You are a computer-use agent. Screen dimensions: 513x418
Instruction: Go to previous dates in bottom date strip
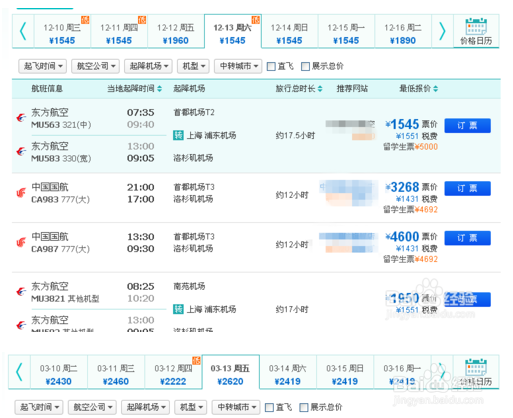click(19, 372)
